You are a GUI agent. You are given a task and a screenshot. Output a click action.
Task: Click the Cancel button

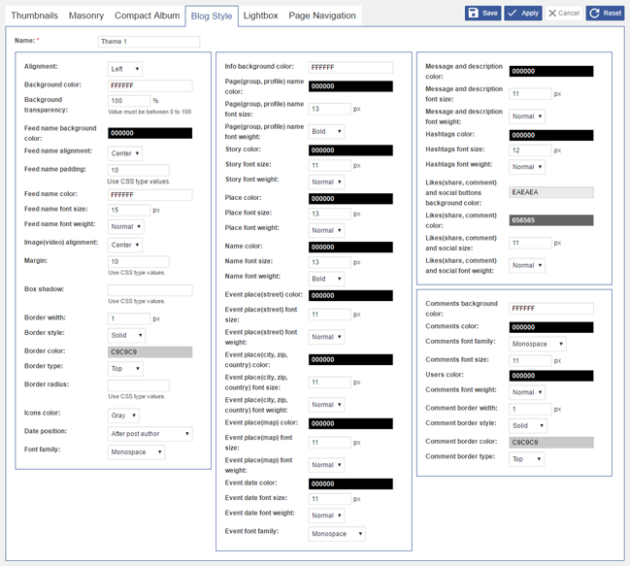564,13
